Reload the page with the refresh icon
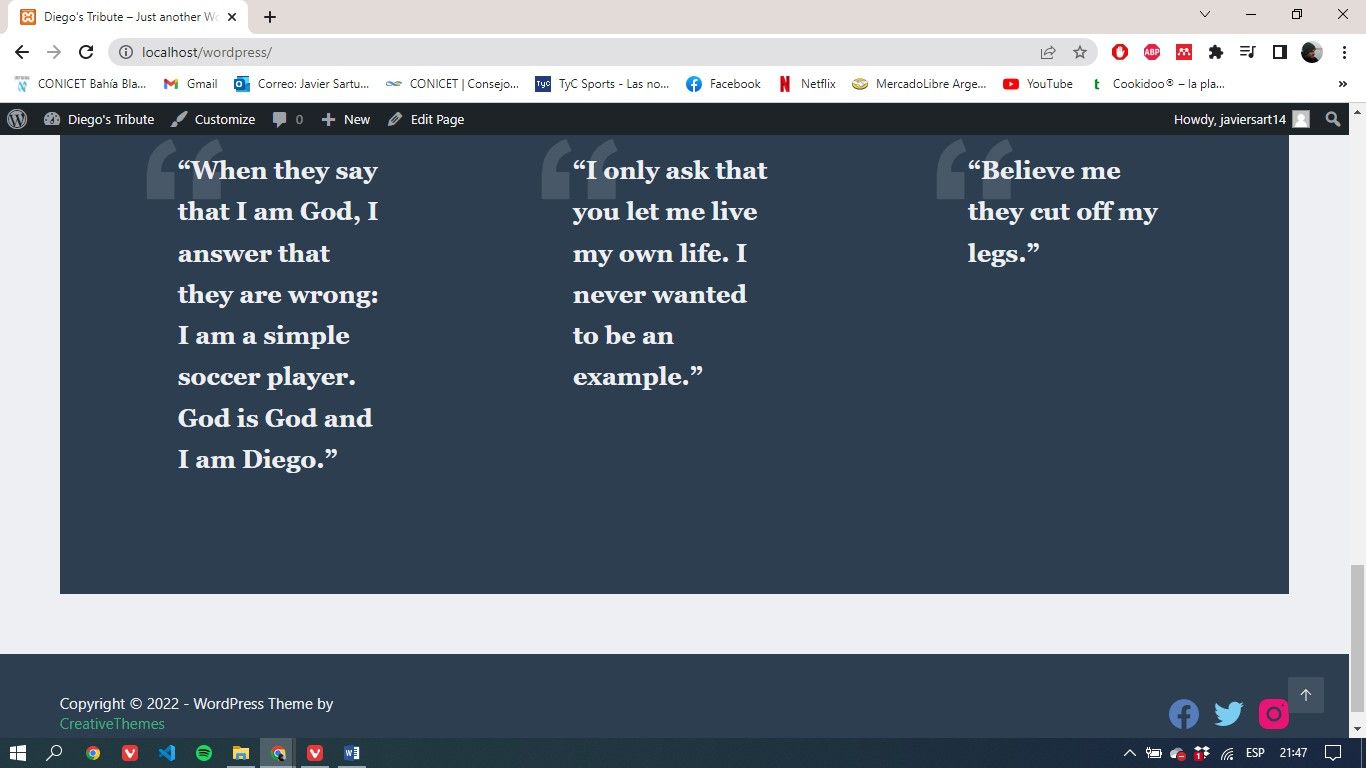The image size is (1366, 768). [x=86, y=52]
